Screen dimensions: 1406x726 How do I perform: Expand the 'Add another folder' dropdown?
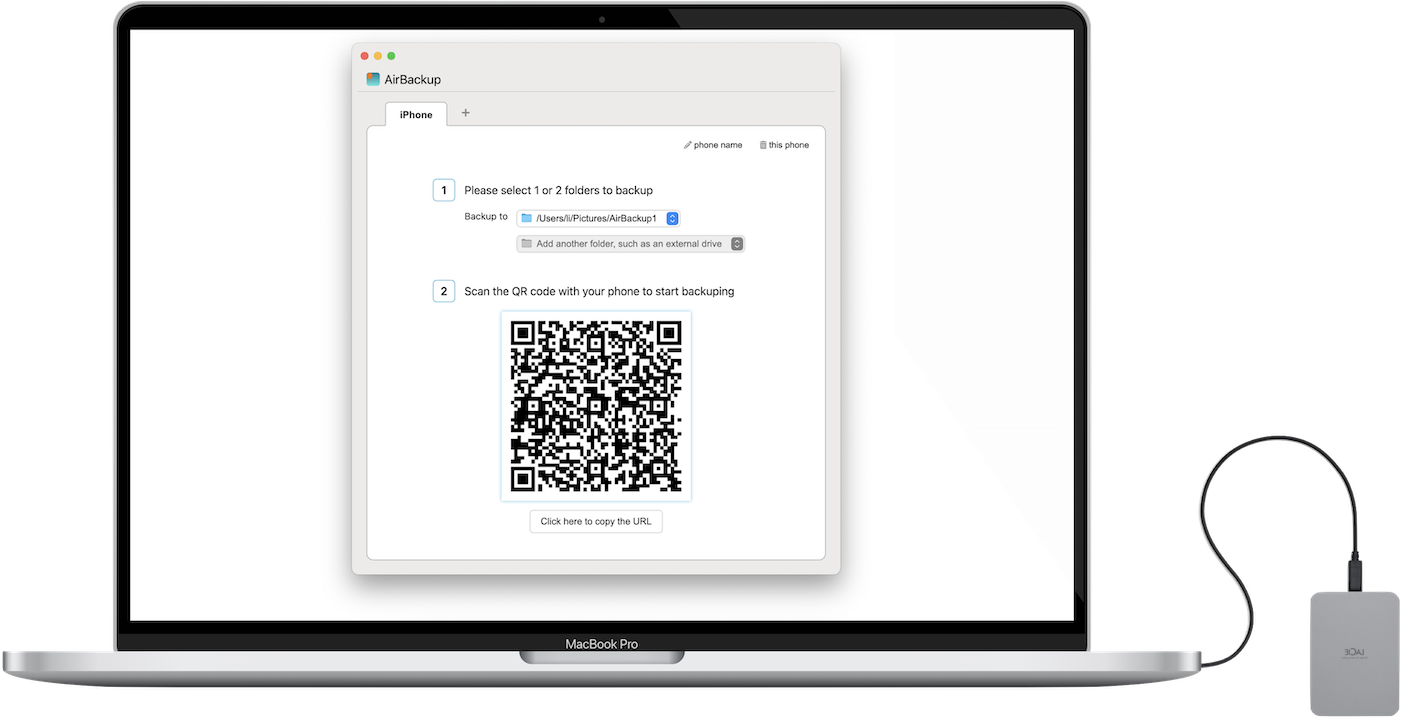[x=630, y=243]
